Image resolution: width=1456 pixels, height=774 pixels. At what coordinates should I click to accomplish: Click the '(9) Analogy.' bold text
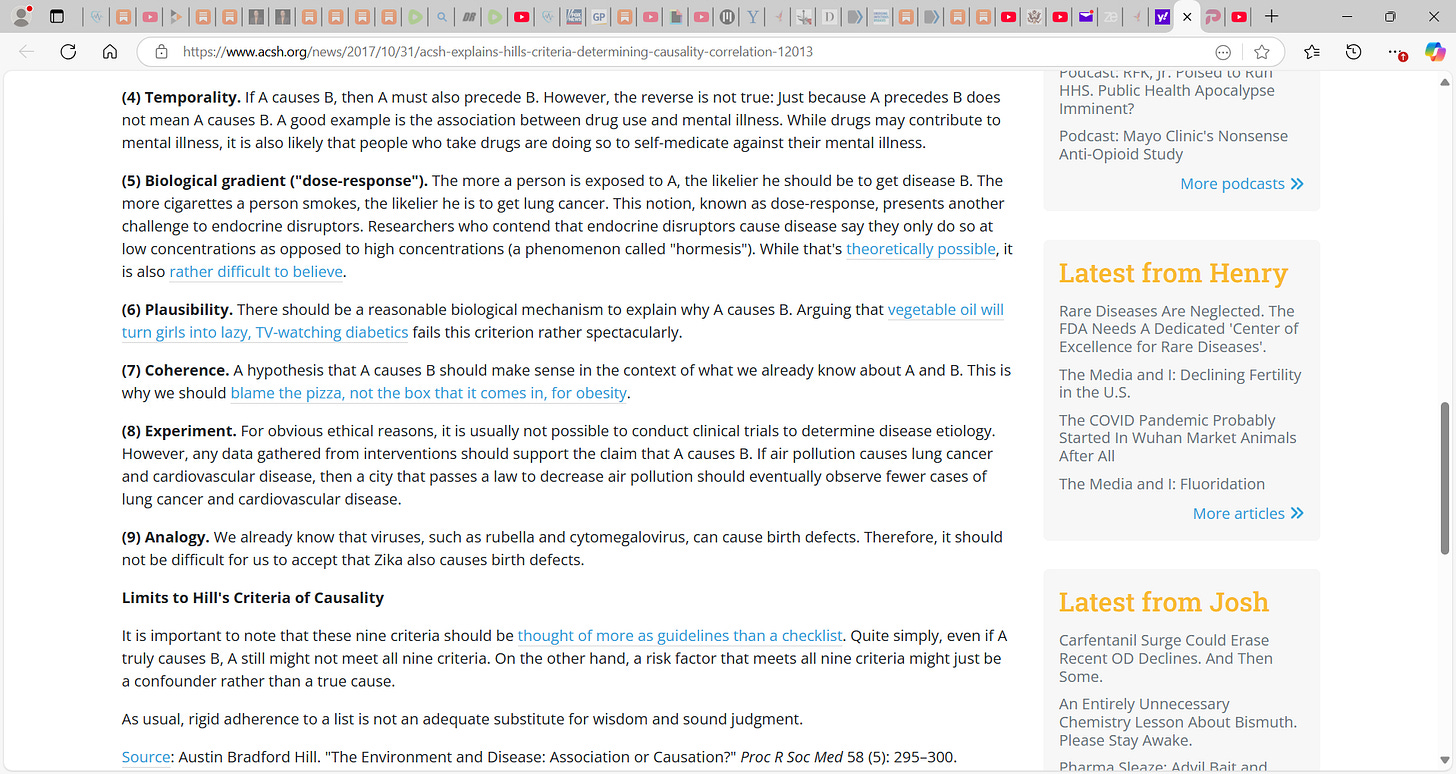tap(165, 537)
